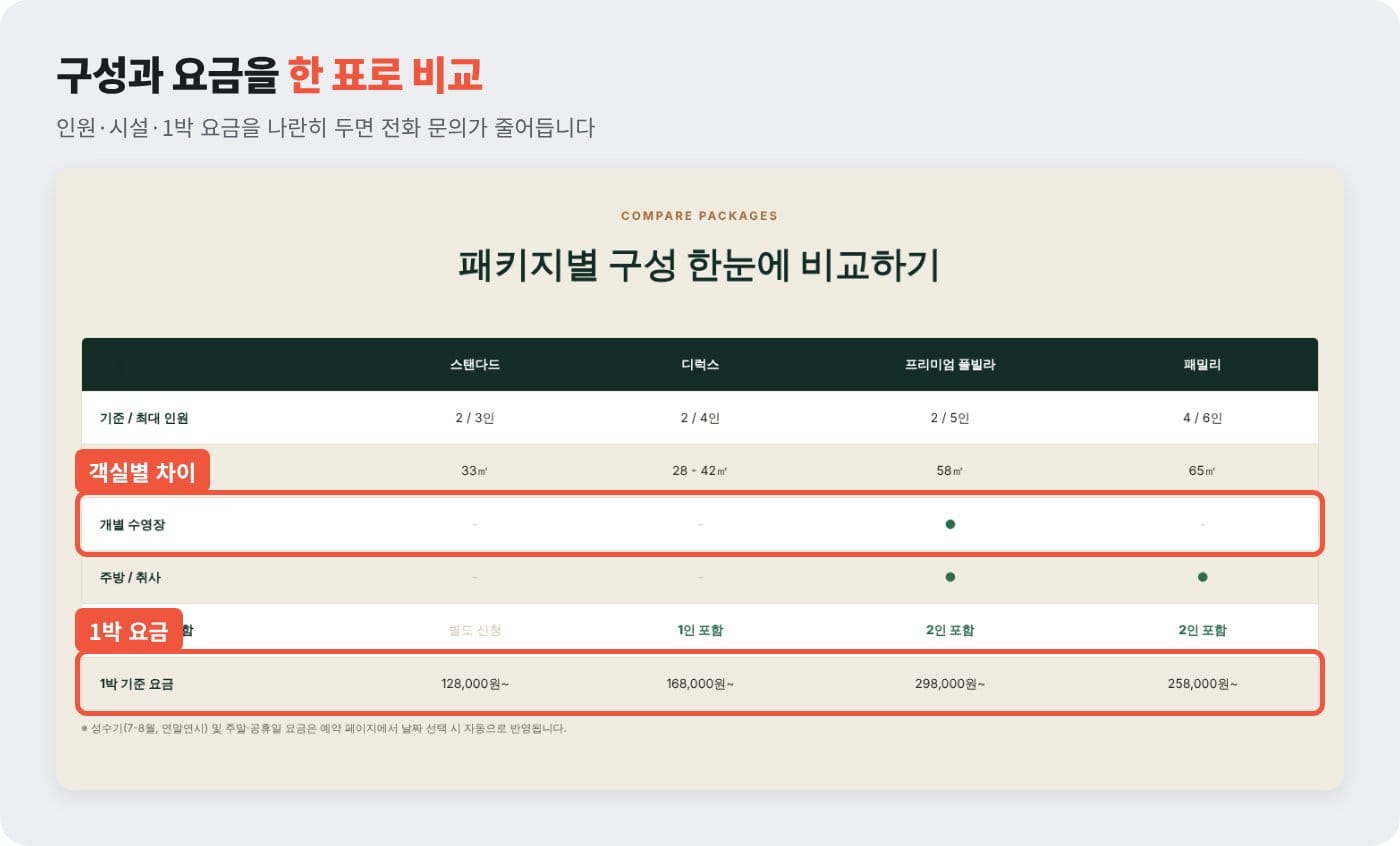Image resolution: width=1400 pixels, height=846 pixels.
Task: Click the 개별 수영장 dot under 프리미엄 풀빌라
Action: (x=950, y=524)
